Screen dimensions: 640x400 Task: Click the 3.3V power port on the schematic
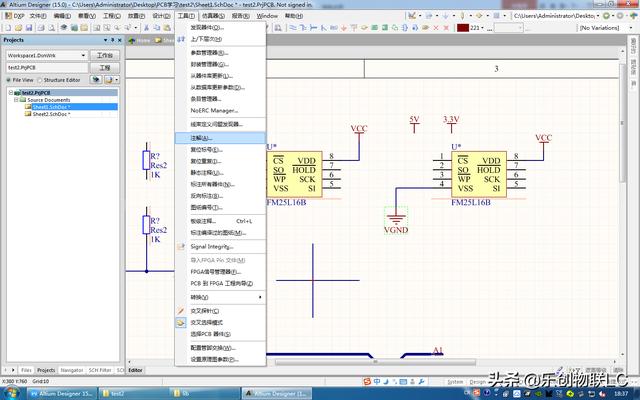pyautogui.click(x=451, y=124)
